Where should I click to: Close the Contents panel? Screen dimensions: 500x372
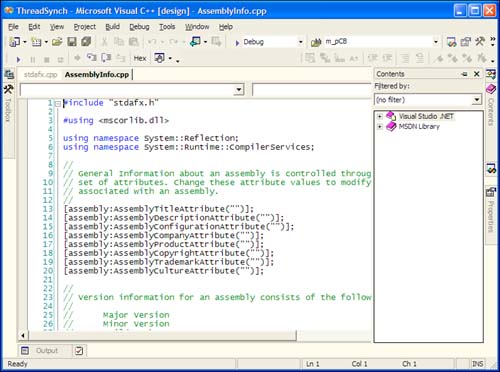click(477, 74)
